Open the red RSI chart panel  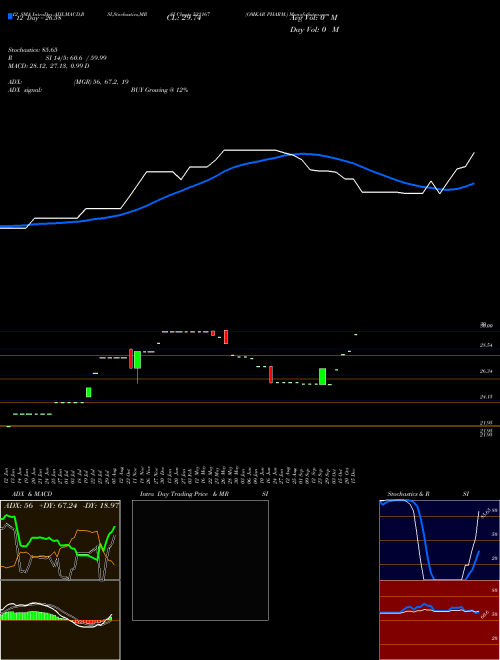pos(440,620)
